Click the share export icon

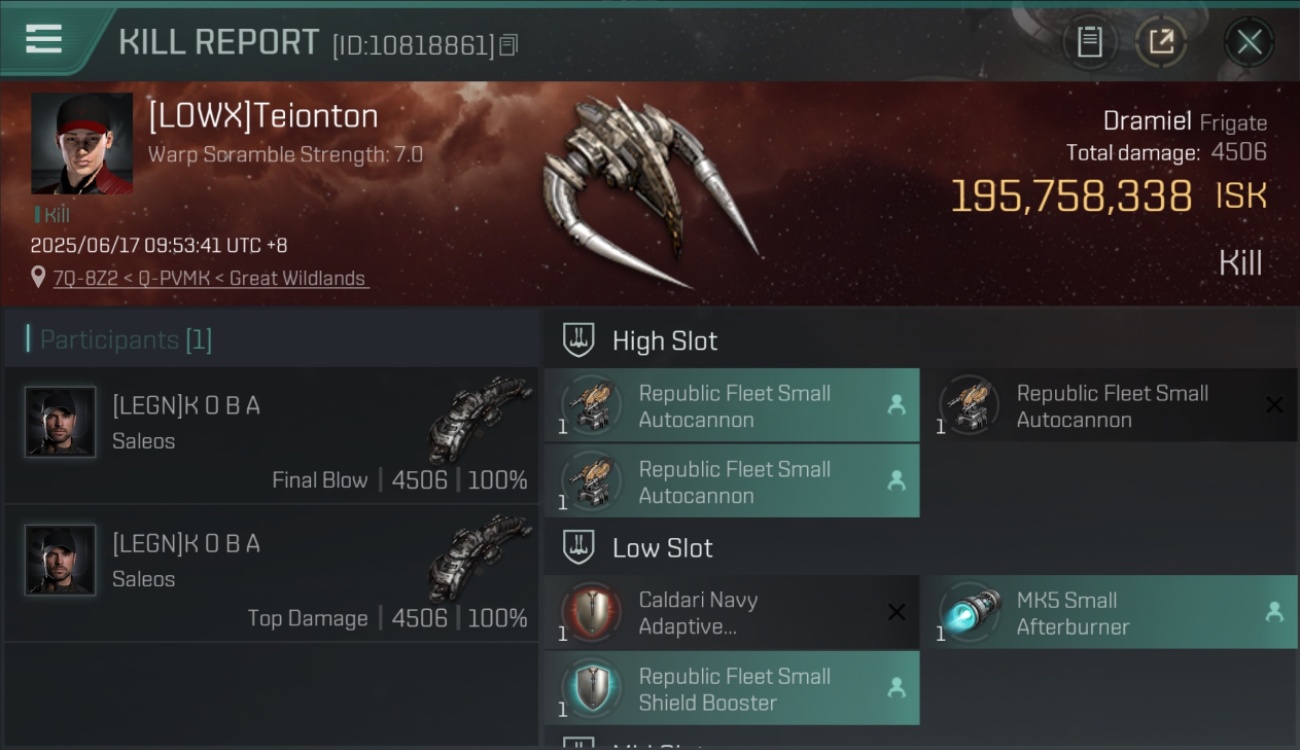click(1161, 42)
